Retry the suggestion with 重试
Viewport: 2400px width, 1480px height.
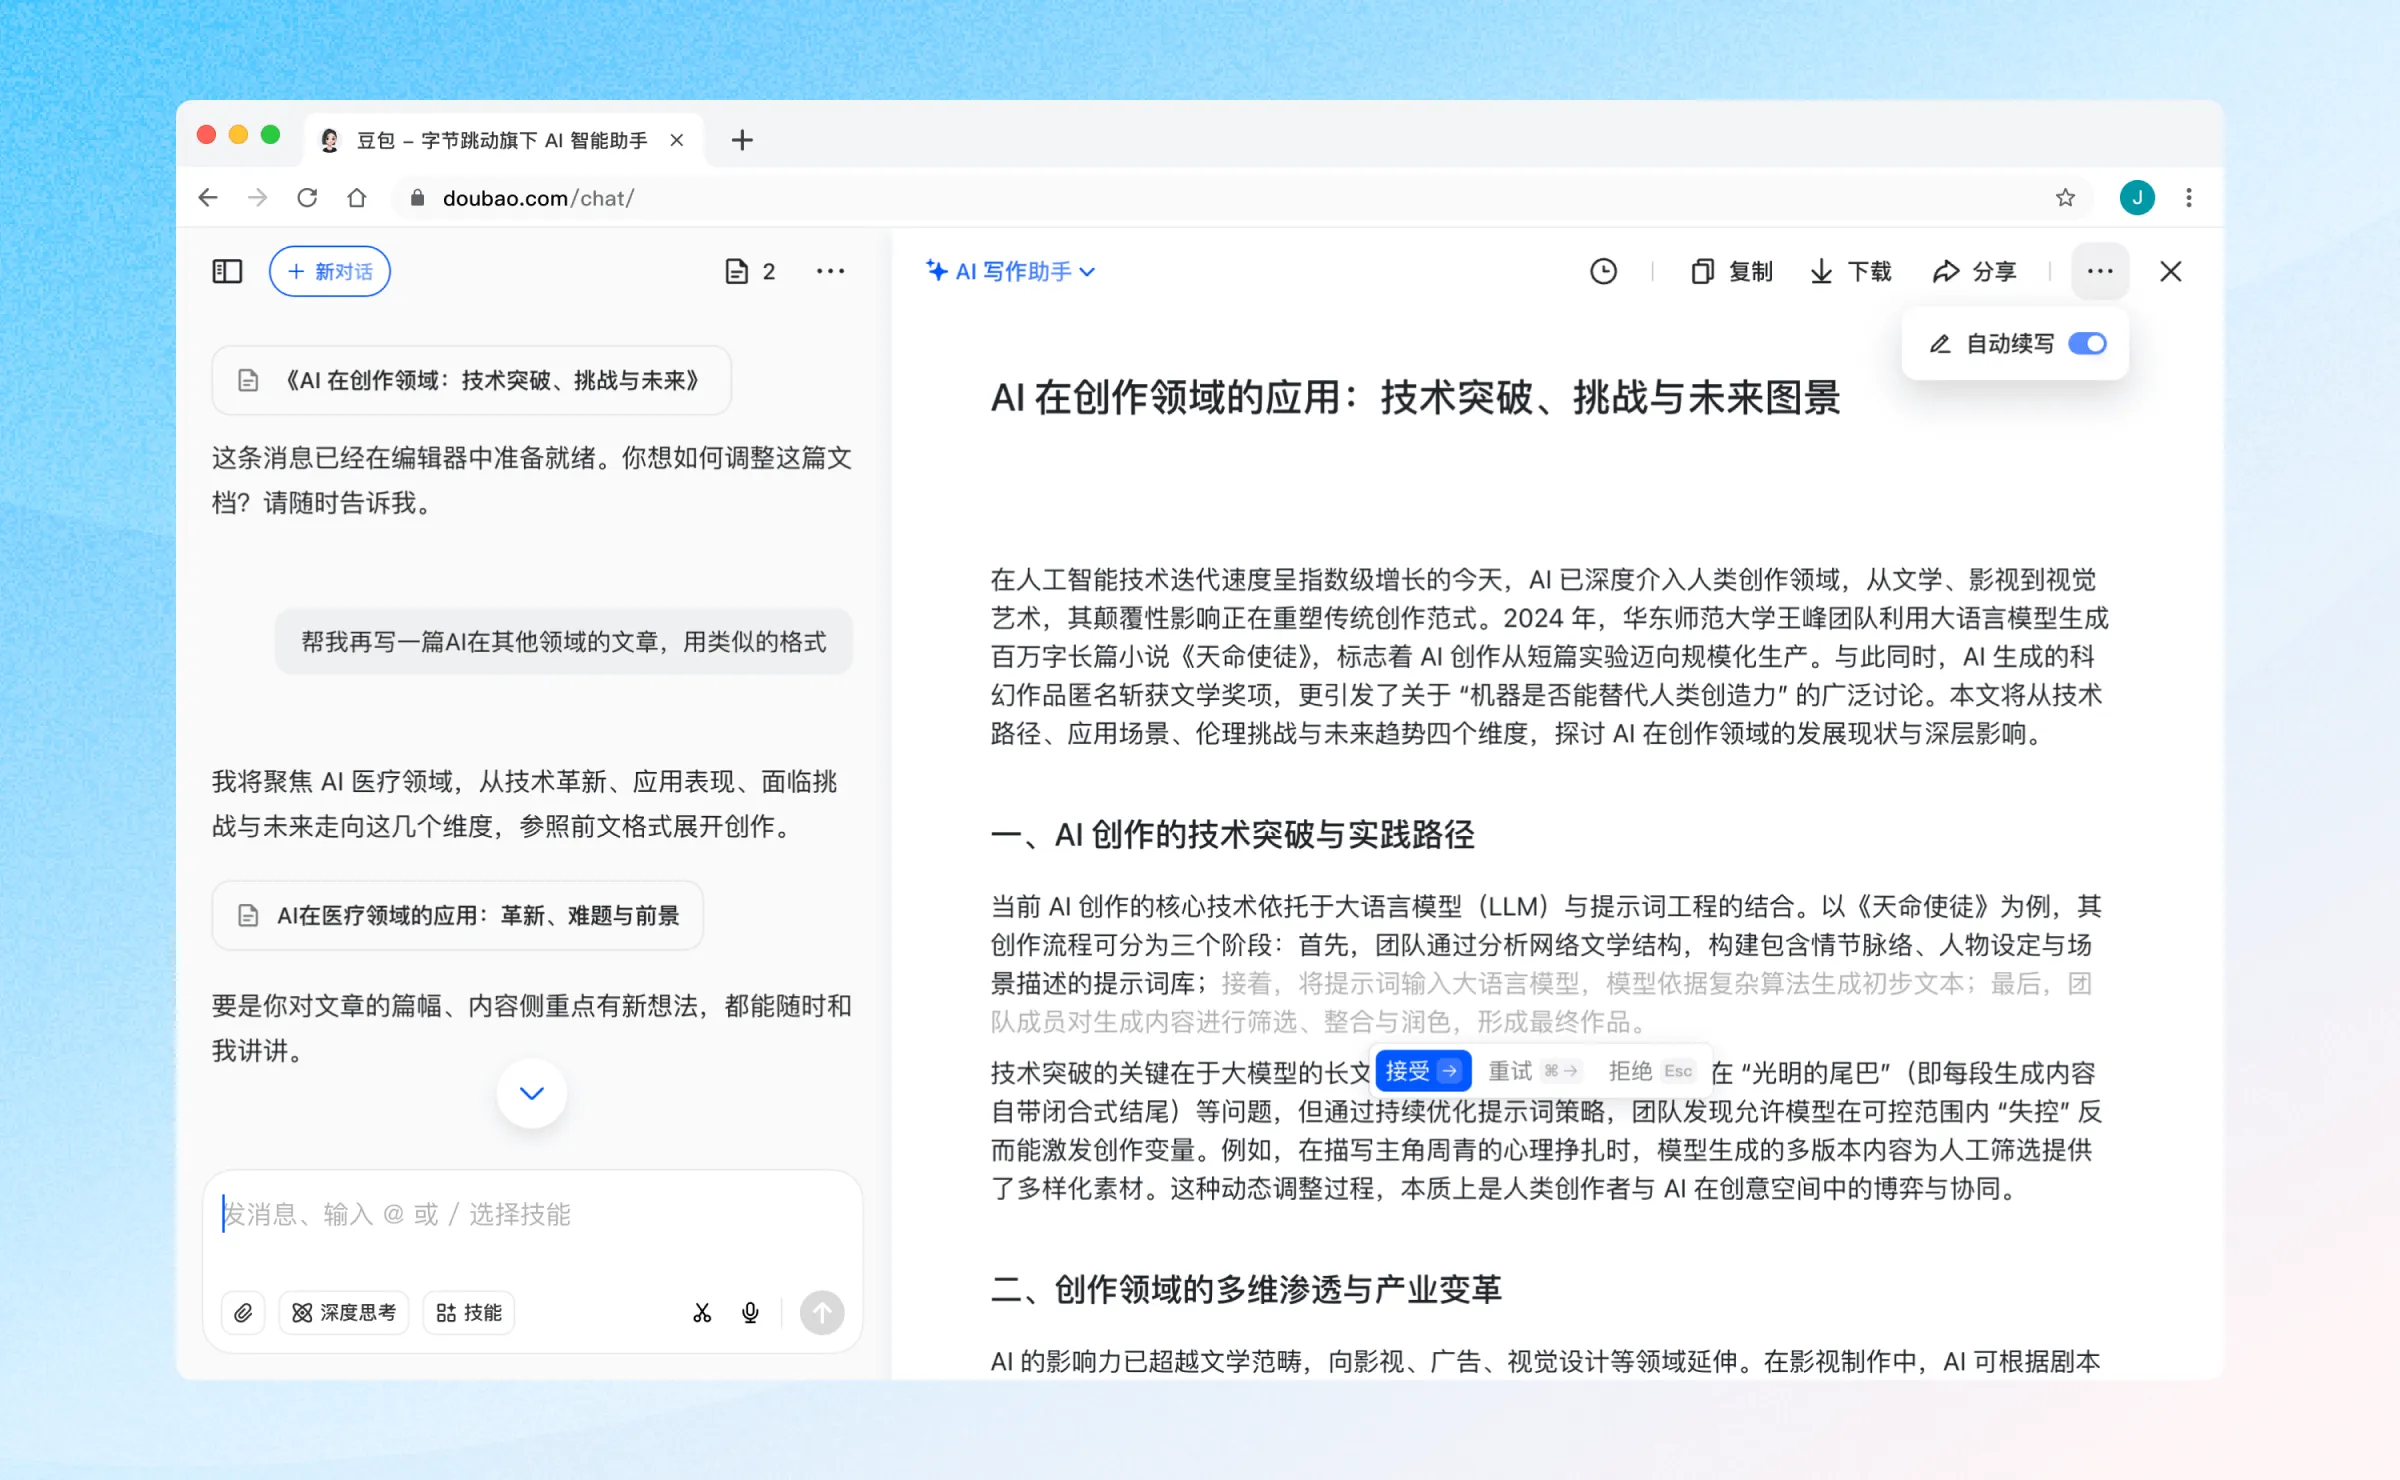[x=1533, y=1071]
